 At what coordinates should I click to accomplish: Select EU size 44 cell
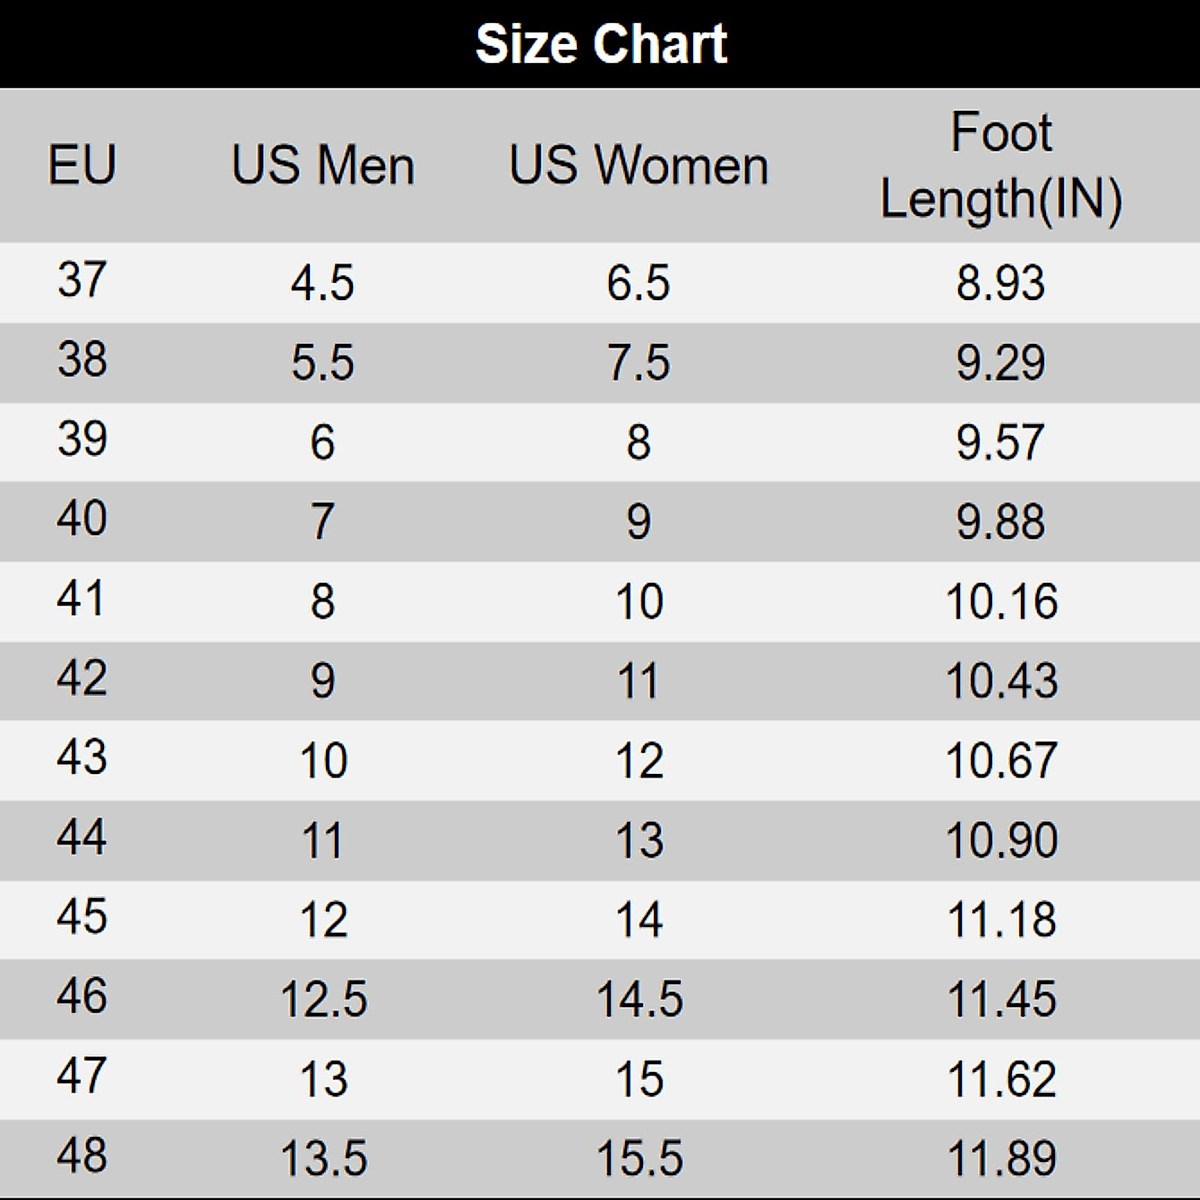pyautogui.click(x=82, y=837)
